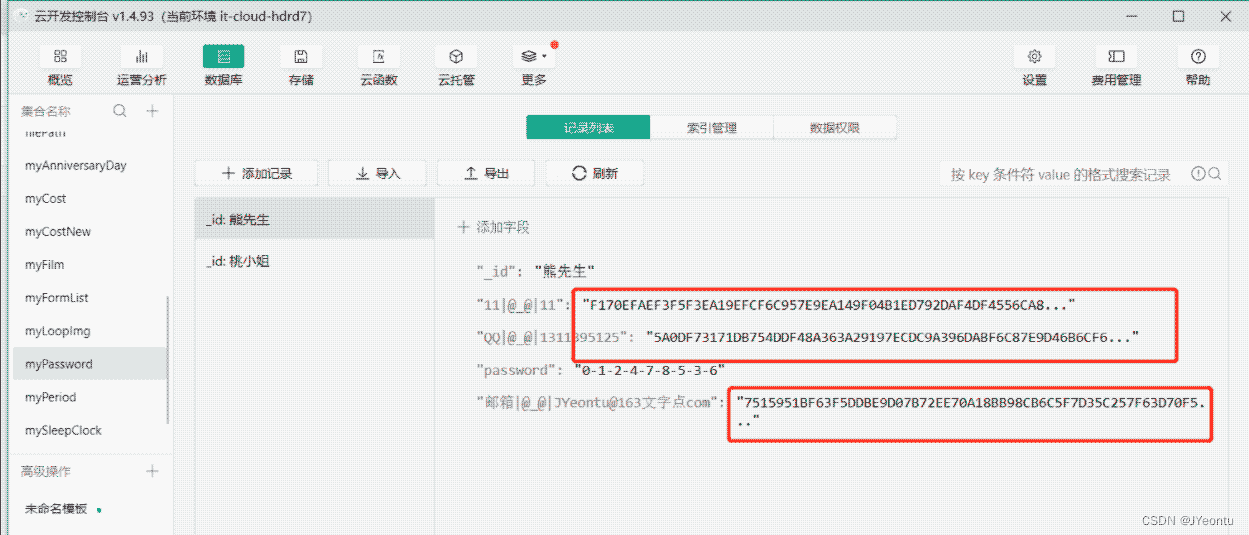Add a template under 高级操作
Screen dimensions: 1249x535
[152, 471]
